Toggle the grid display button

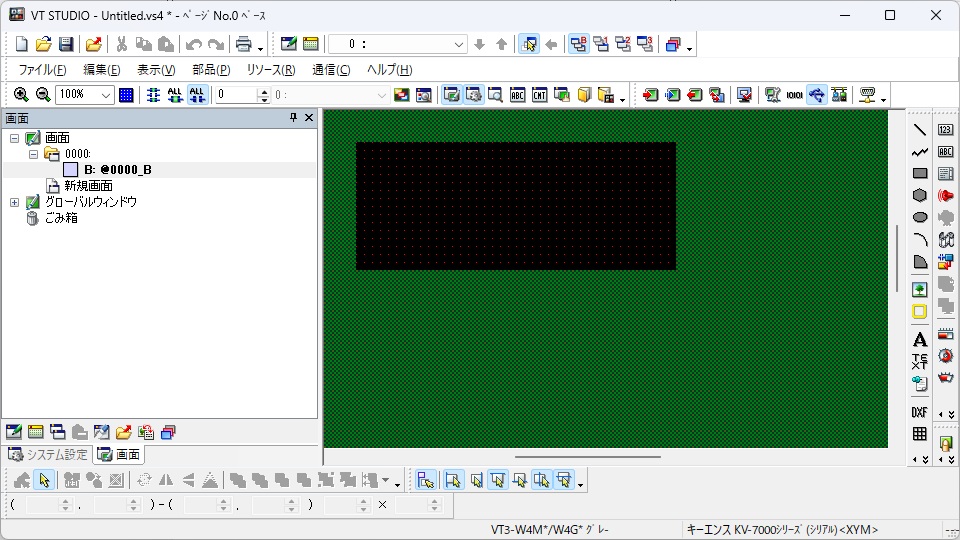pos(126,95)
